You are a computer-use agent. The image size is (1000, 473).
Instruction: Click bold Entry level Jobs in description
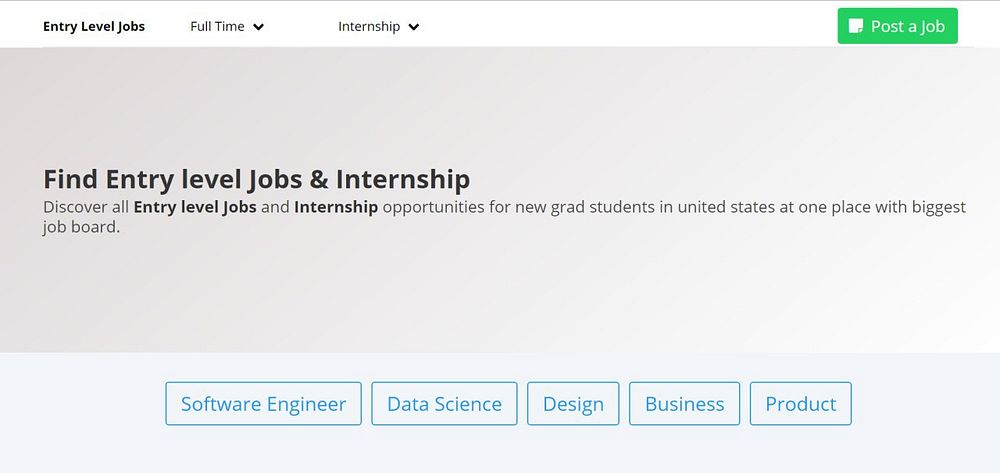(195, 208)
